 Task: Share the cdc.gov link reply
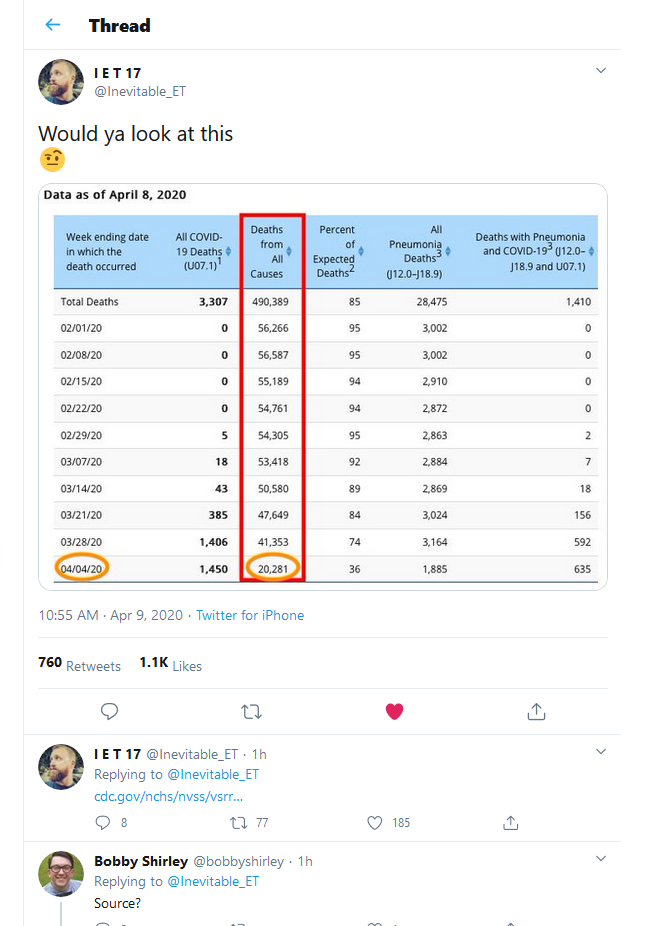point(511,823)
